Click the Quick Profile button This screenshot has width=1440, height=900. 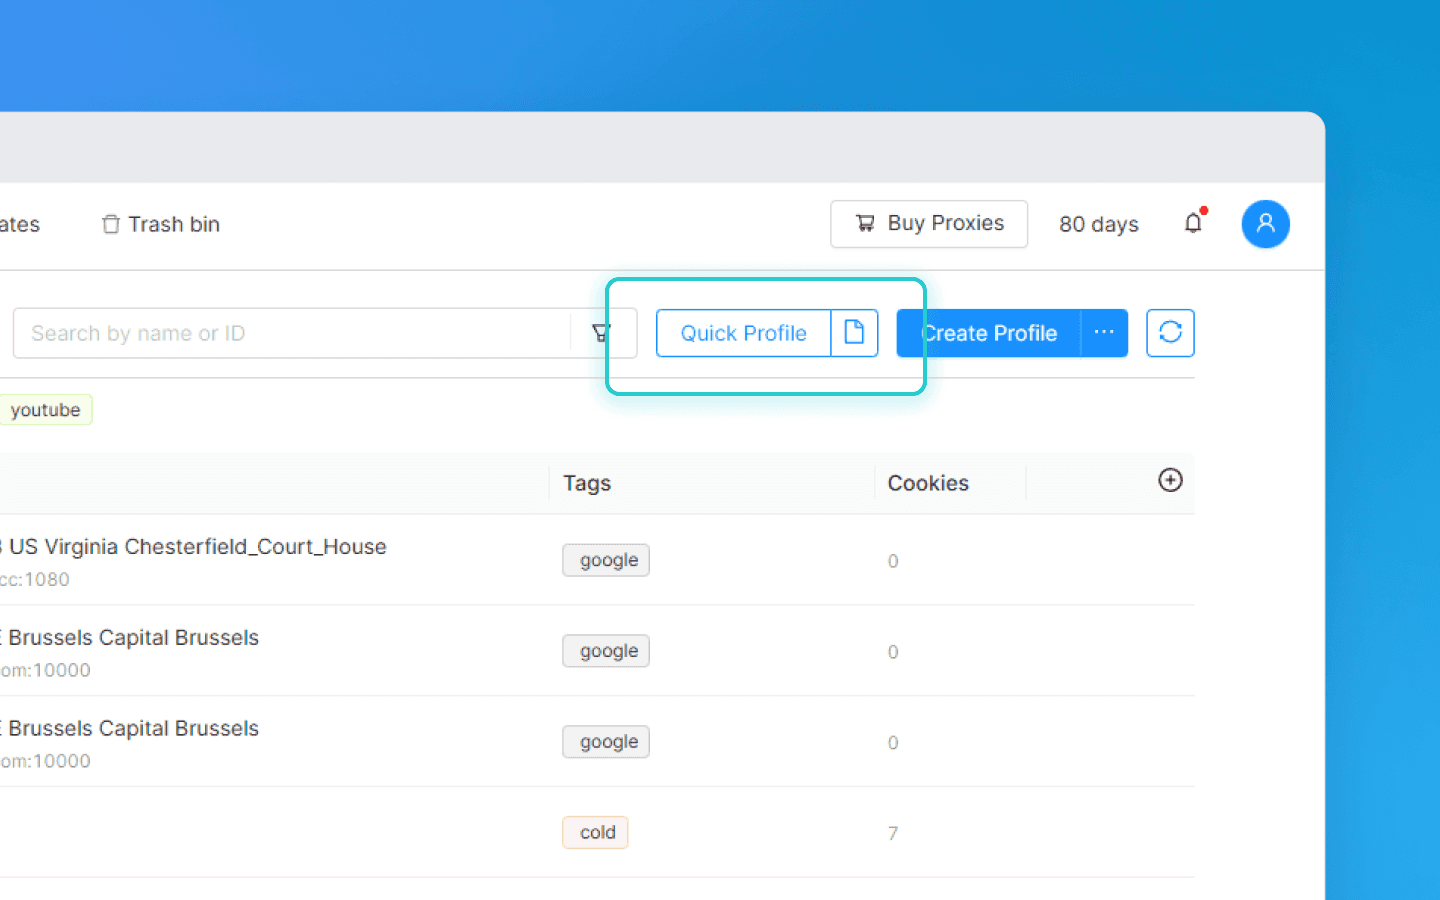(x=744, y=333)
